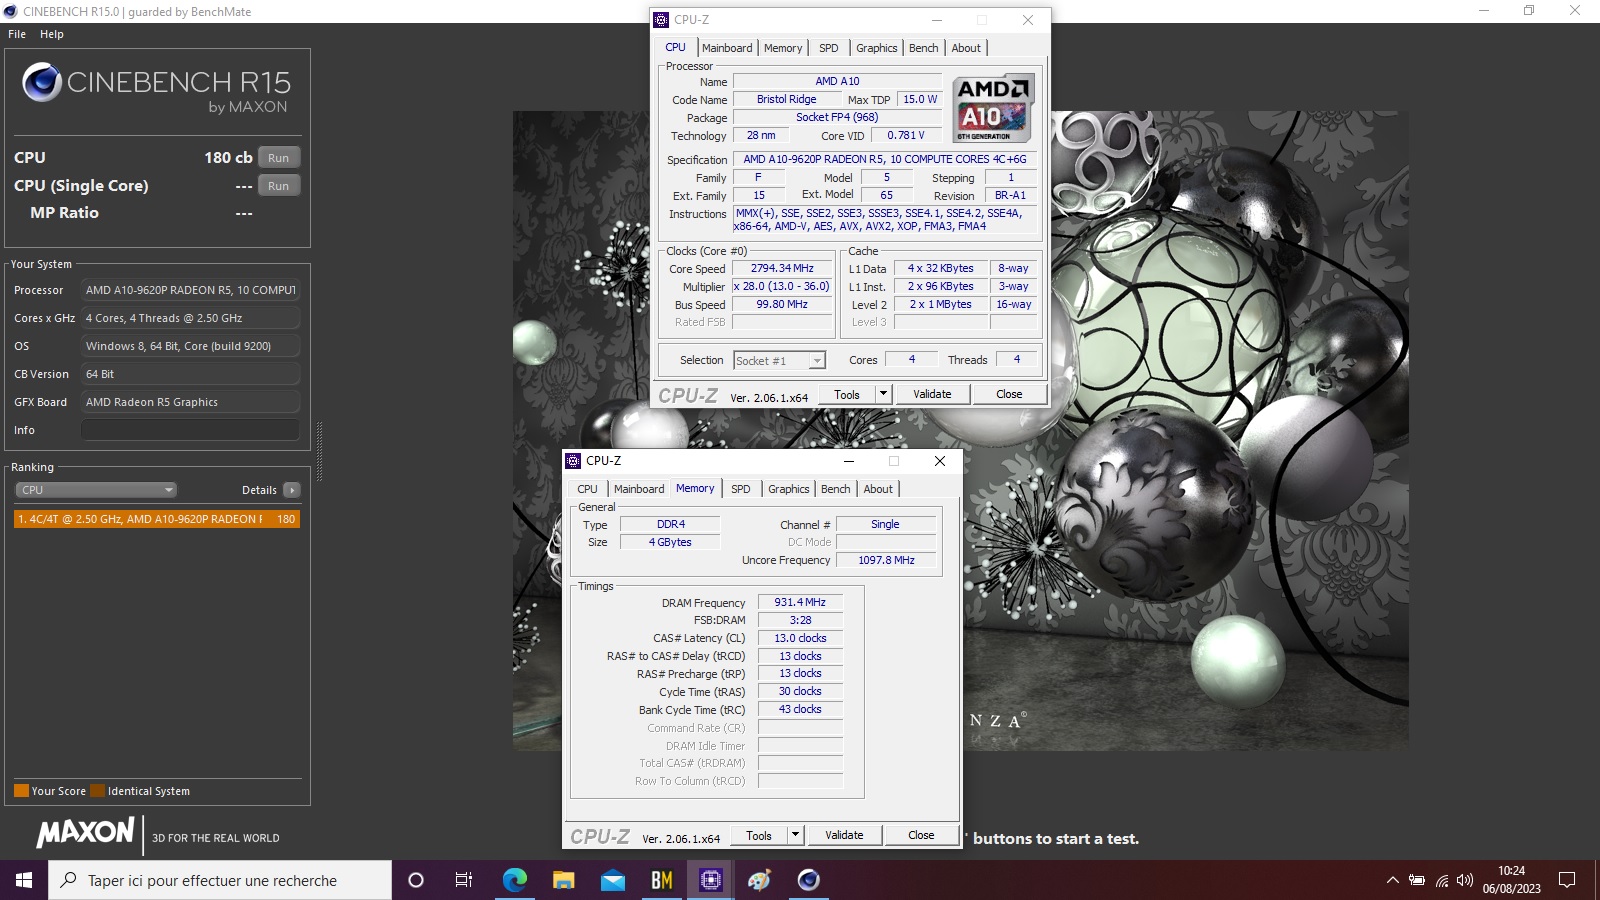
Task: Open Bench tab in lower CPU-Z window
Action: pyautogui.click(x=836, y=489)
